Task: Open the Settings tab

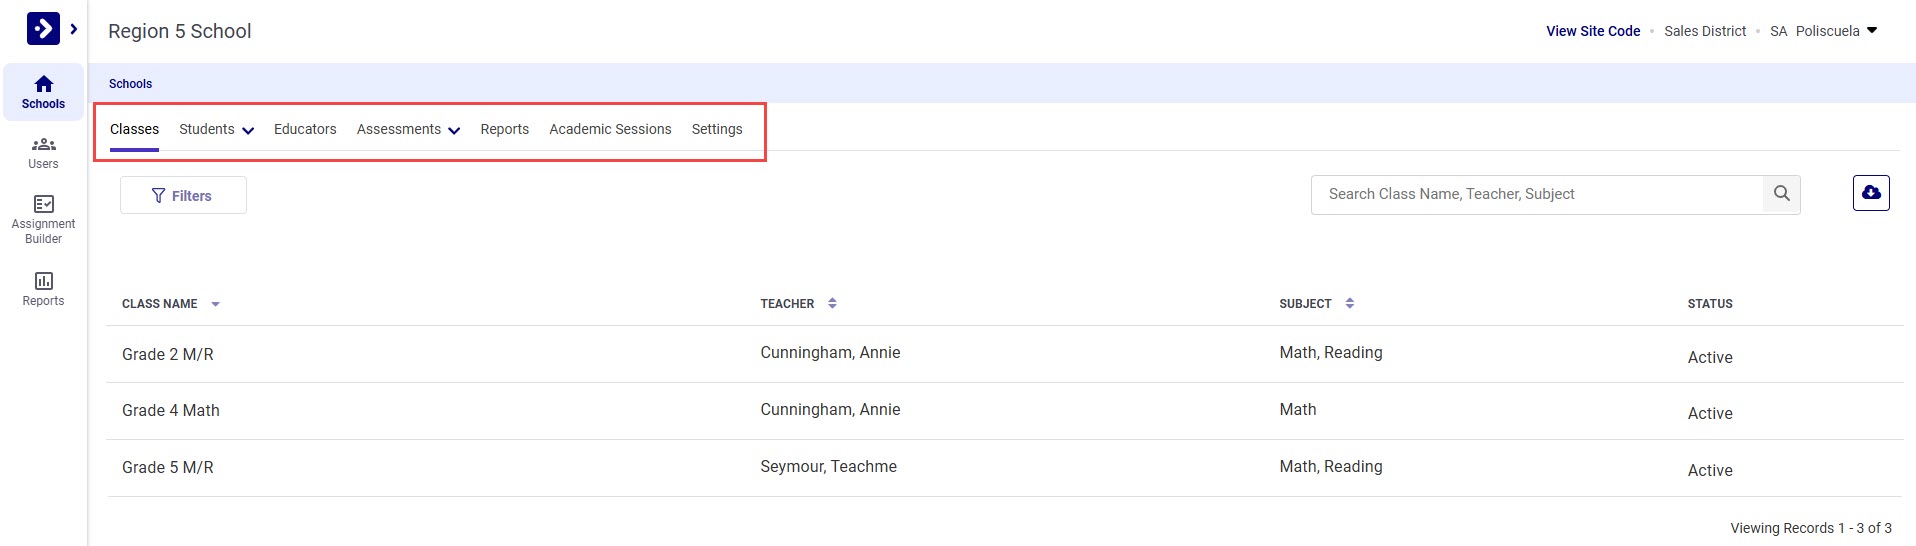Action: tap(717, 130)
